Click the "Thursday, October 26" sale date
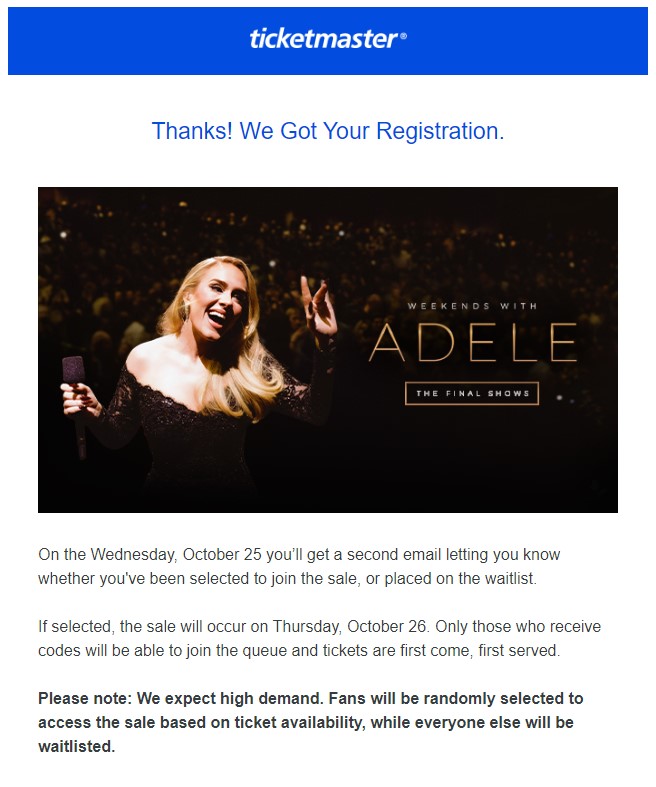Image resolution: width=656 pixels, height=787 pixels. click(x=350, y=627)
